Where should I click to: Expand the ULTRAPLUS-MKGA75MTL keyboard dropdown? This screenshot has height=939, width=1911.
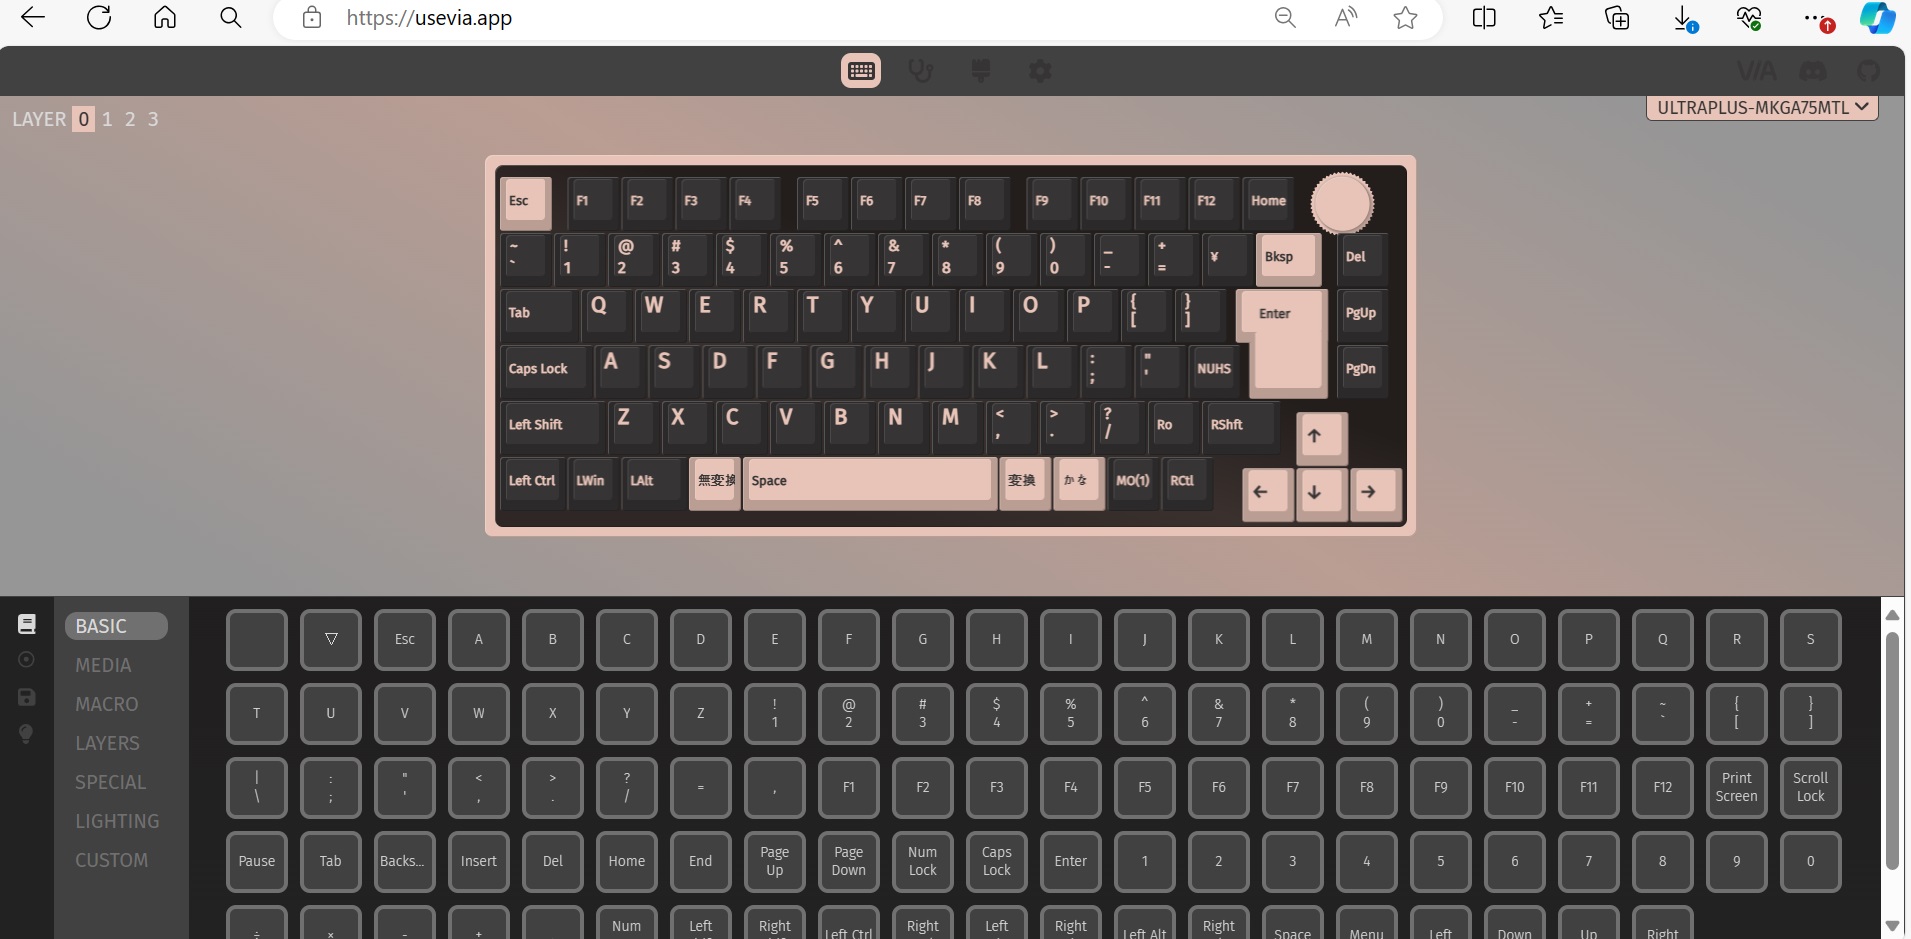point(1762,108)
